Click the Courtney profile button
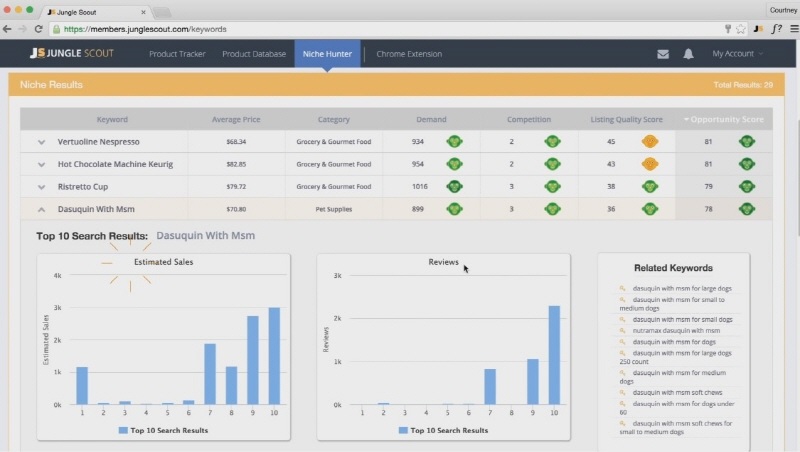The height and width of the screenshot is (452, 800). point(783,10)
